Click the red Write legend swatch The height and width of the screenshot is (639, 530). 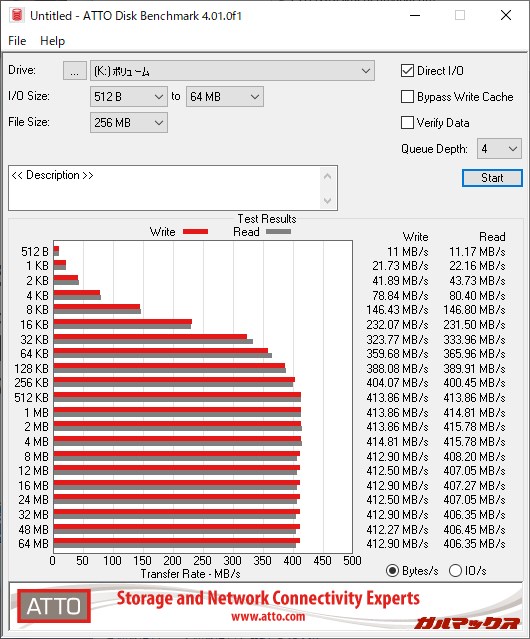[x=196, y=232]
